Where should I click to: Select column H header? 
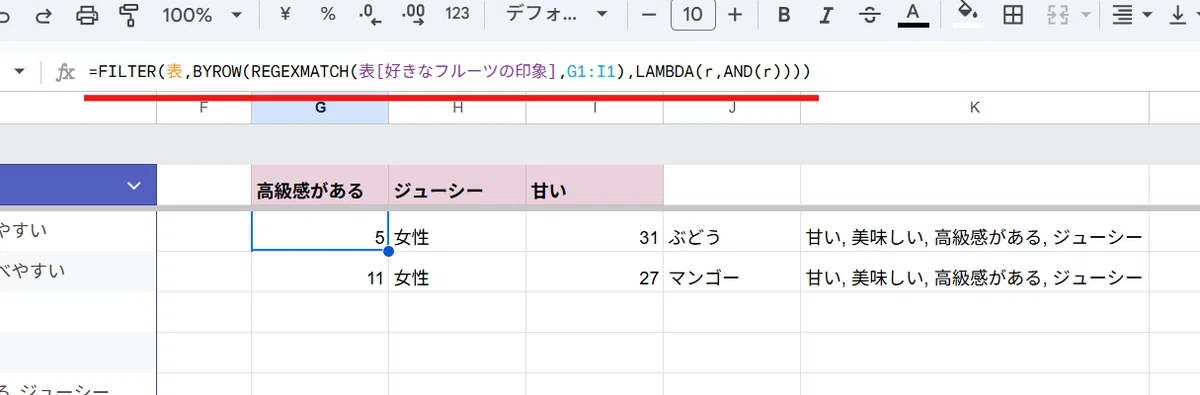tap(457, 108)
